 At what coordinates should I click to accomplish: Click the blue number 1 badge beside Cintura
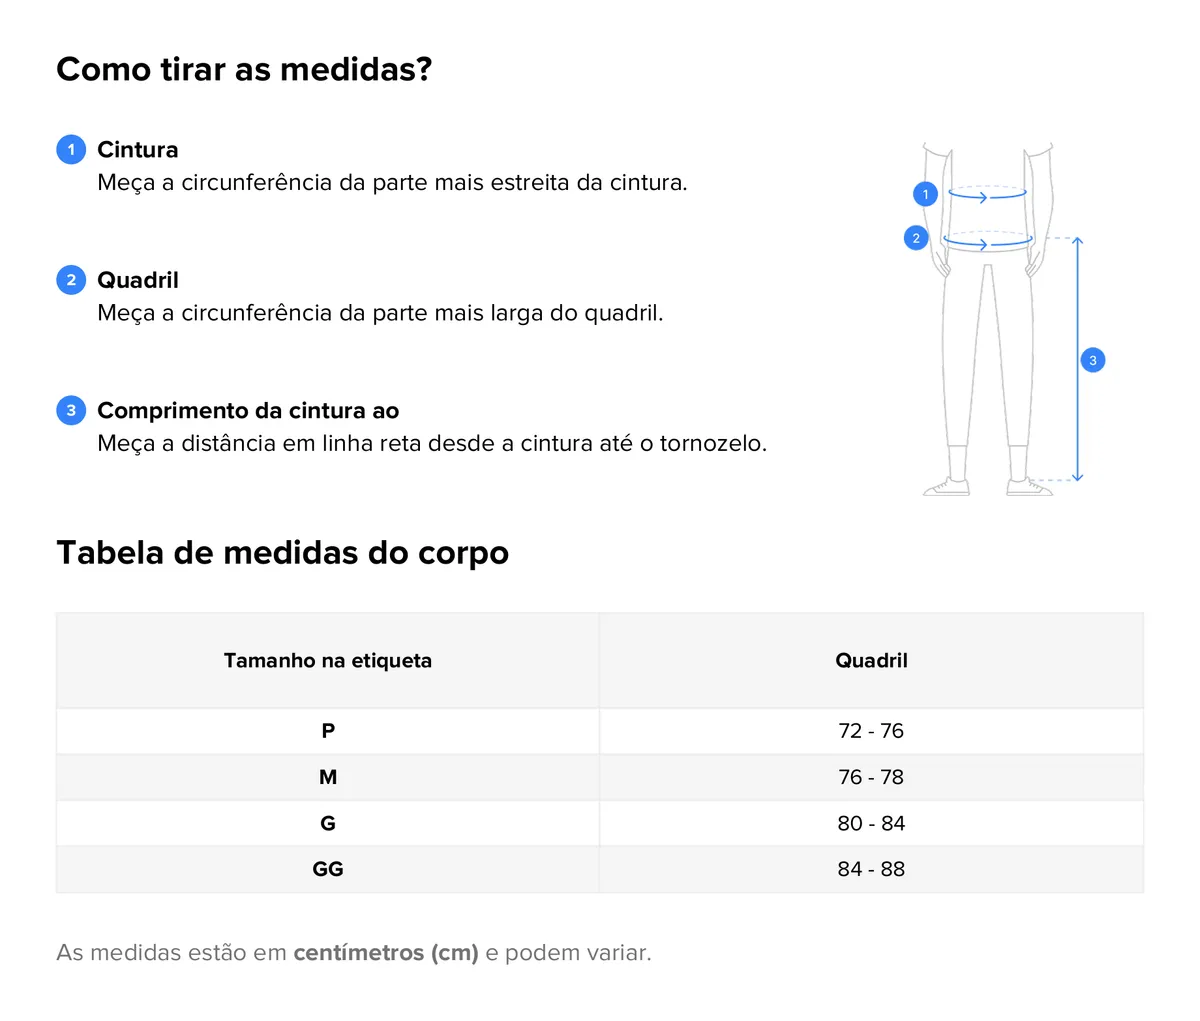point(71,150)
